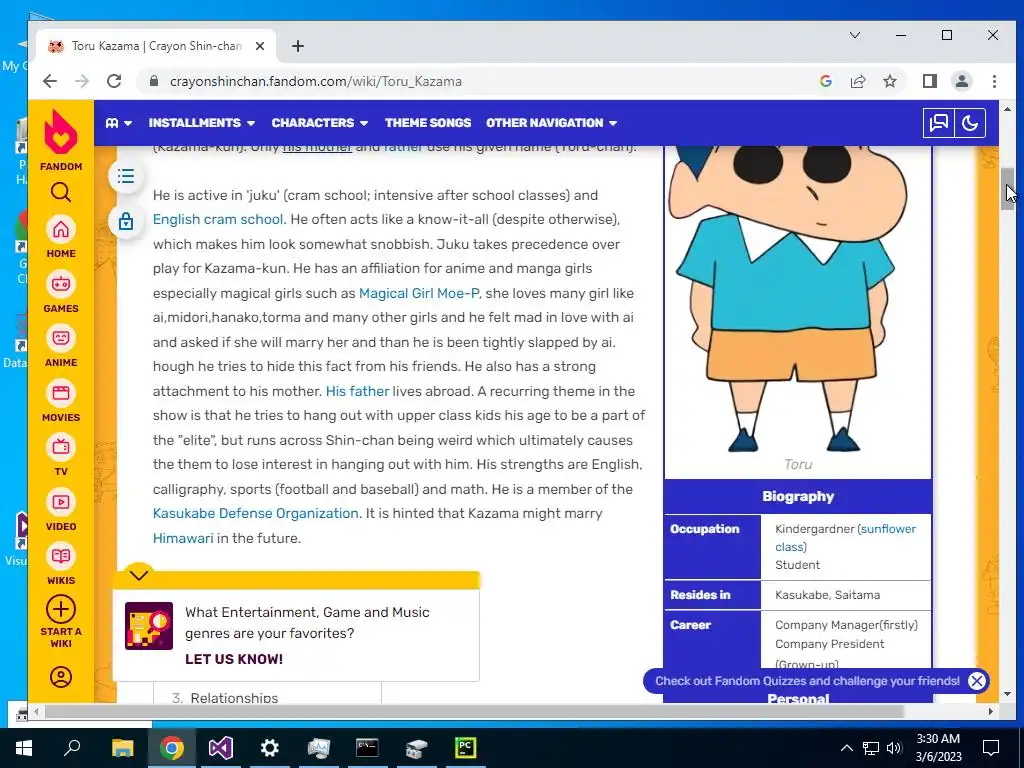Click the page lock icon
Image resolution: width=1024 pixels, height=768 pixels.
(x=126, y=221)
